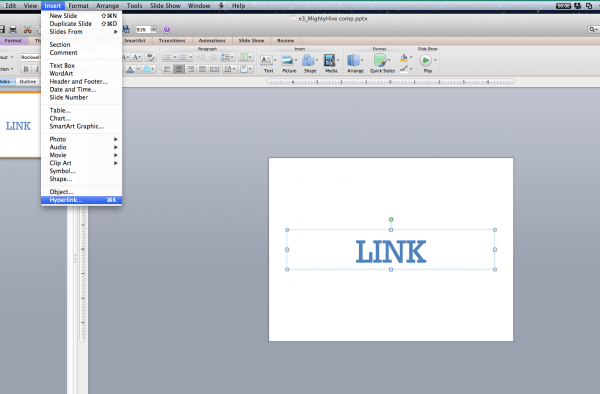This screenshot has width=600, height=394.
Task: Justify text icon
Action: [x=202, y=69]
